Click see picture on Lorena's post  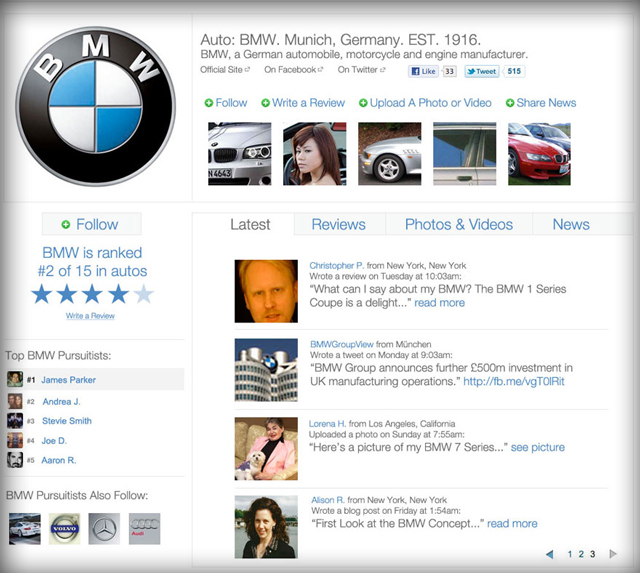point(538,447)
